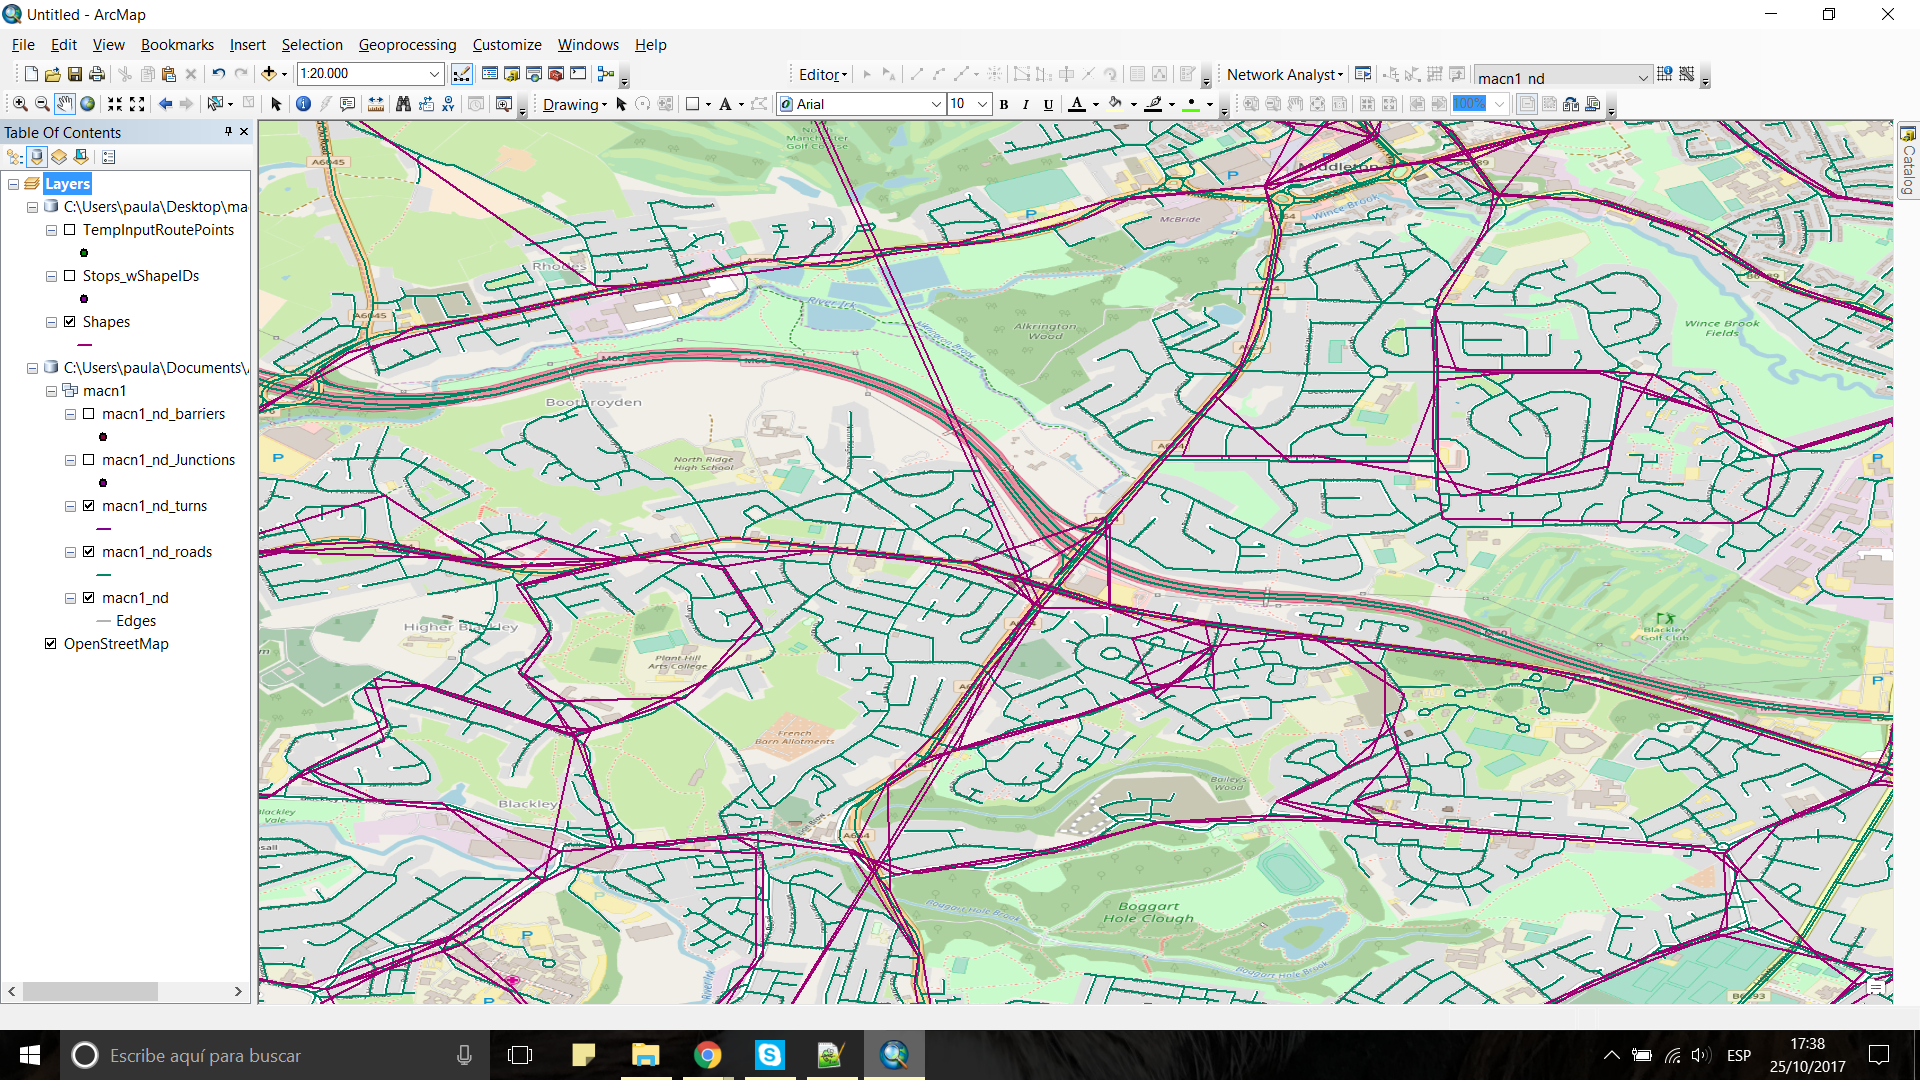Select the Zoom In tool
The image size is (1920, 1080).
click(x=20, y=104)
